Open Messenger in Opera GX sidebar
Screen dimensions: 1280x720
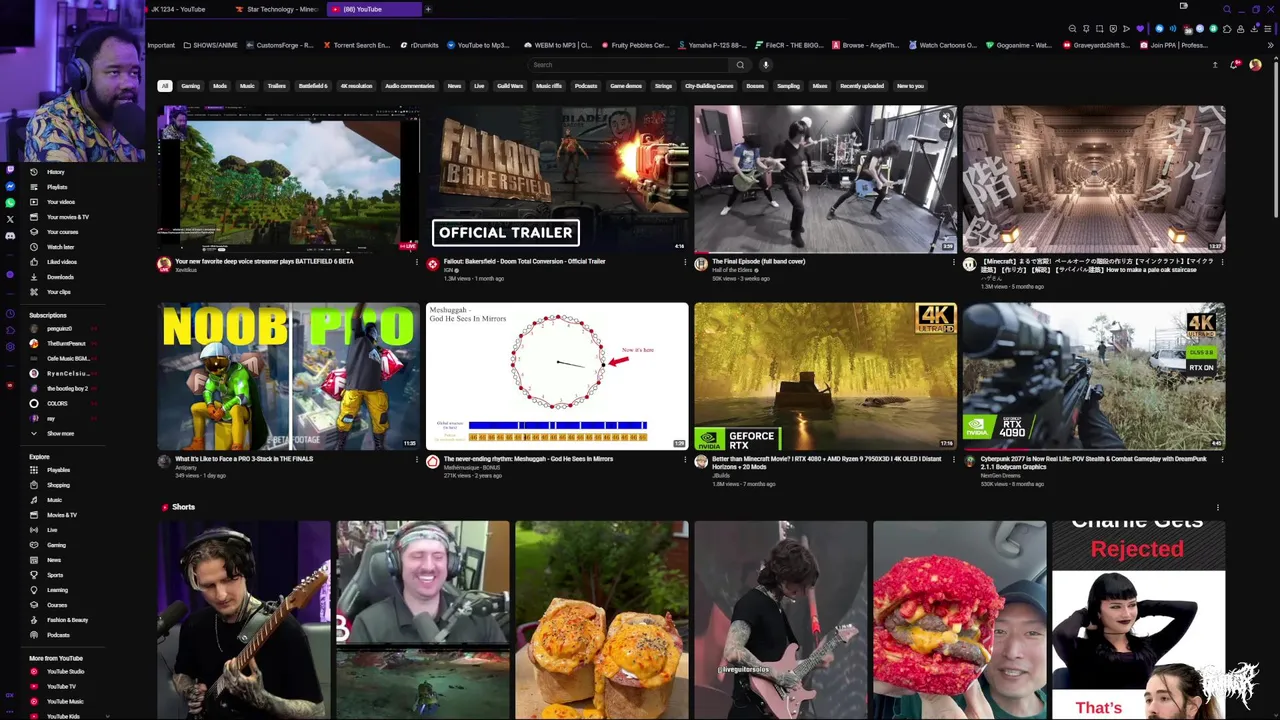point(10,187)
